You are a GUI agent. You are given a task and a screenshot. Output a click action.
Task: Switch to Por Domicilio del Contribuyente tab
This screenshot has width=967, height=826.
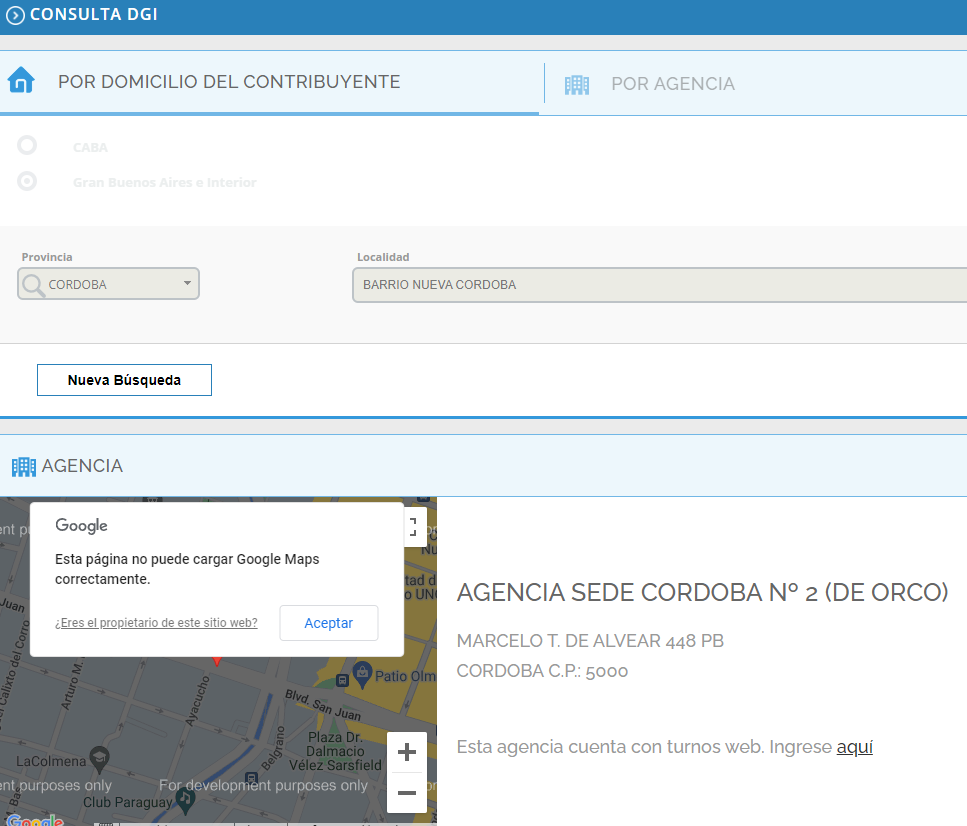(x=229, y=82)
